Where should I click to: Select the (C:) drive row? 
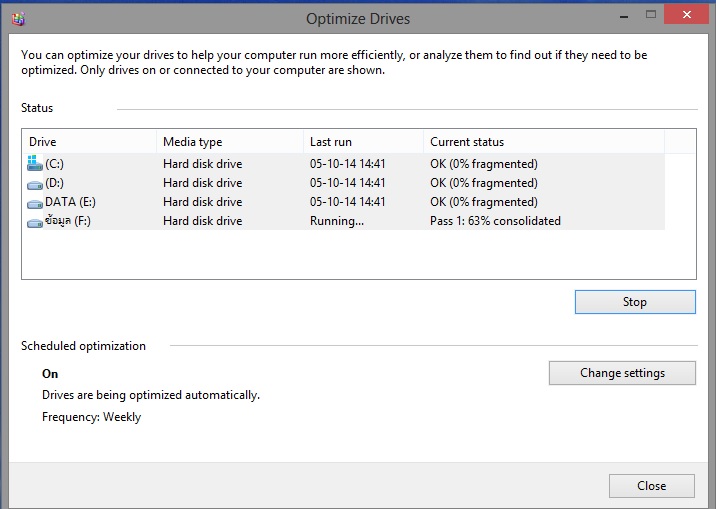pyautogui.click(x=345, y=163)
